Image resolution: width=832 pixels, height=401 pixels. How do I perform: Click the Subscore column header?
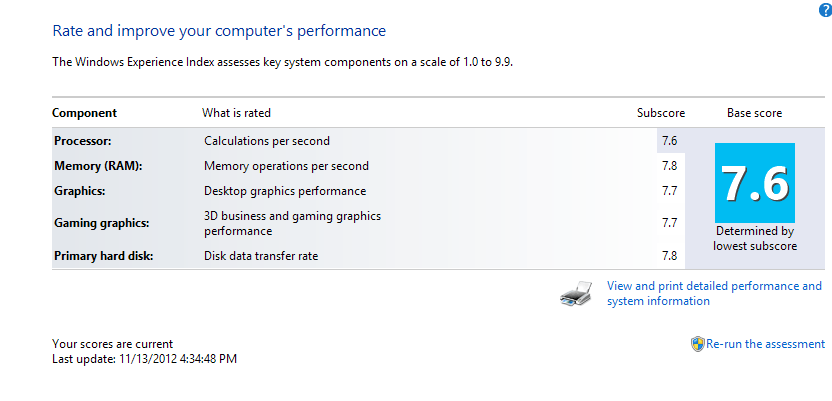[x=661, y=113]
